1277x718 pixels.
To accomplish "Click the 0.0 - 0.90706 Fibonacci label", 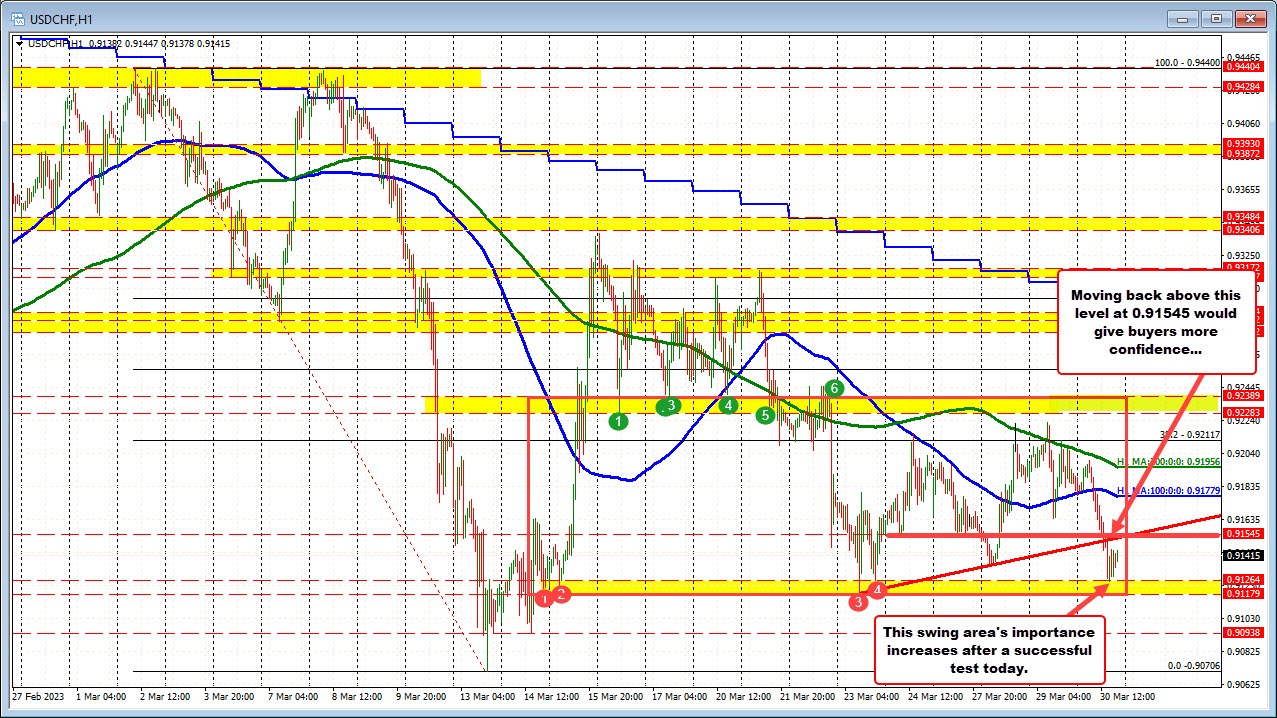I will pyautogui.click(x=1194, y=665).
